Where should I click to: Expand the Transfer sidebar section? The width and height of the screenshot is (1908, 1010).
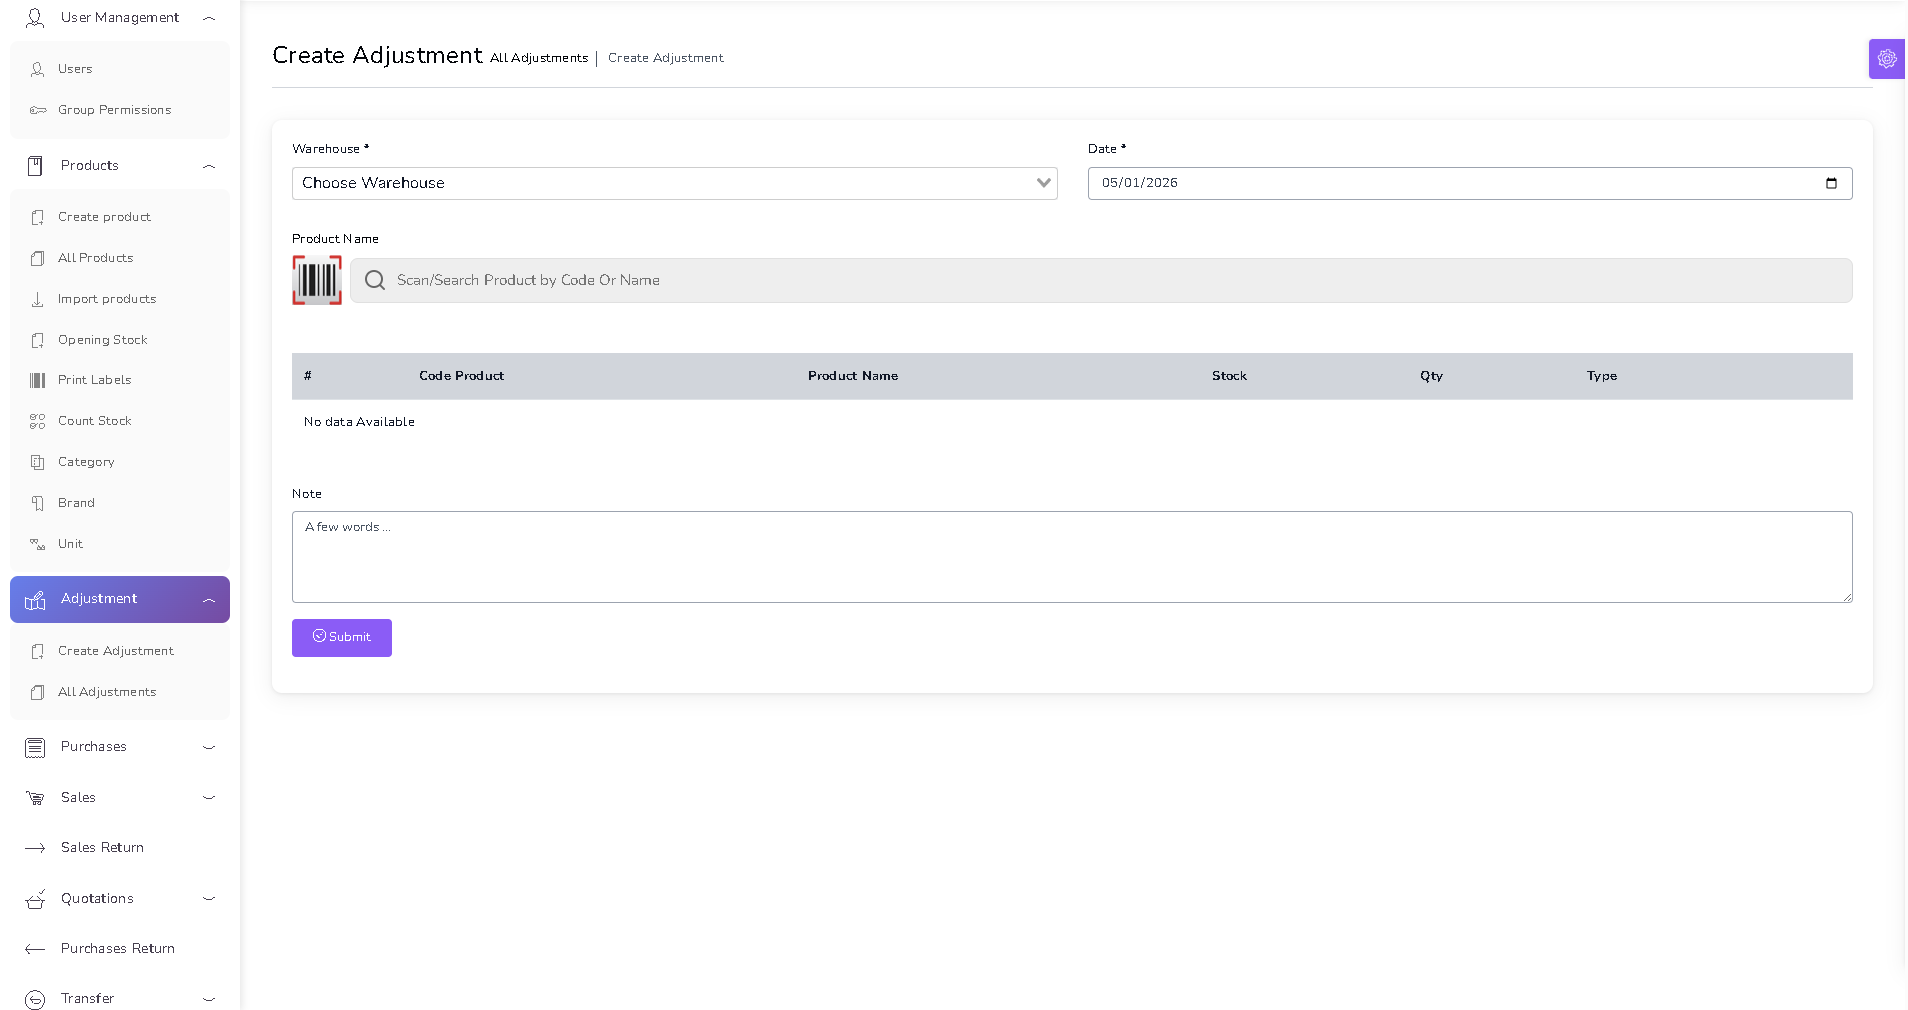point(209,999)
